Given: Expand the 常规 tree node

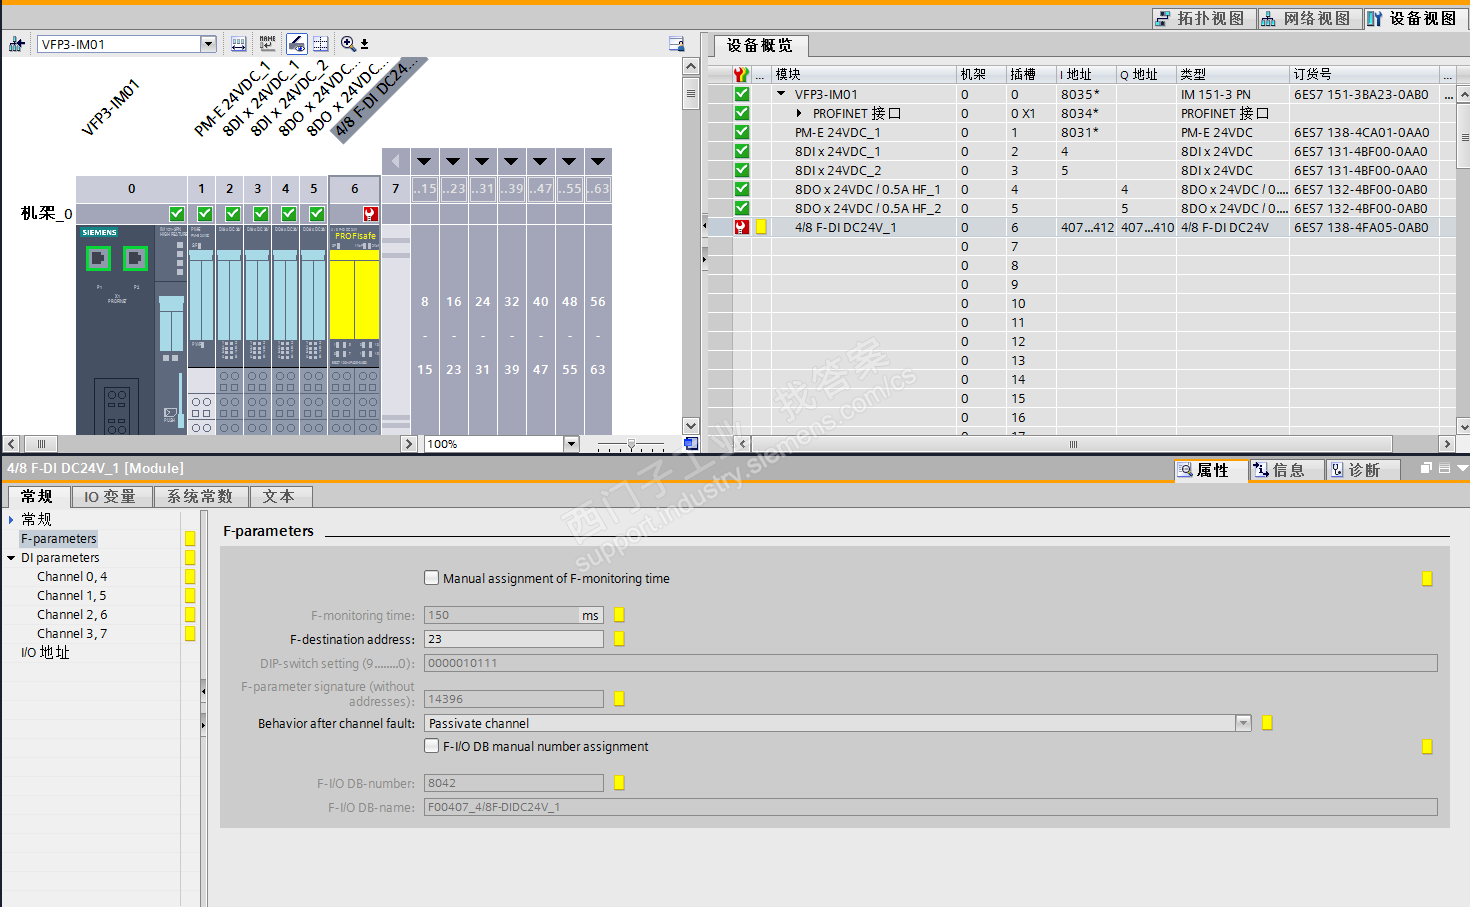Looking at the screenshot, I should pyautogui.click(x=11, y=520).
